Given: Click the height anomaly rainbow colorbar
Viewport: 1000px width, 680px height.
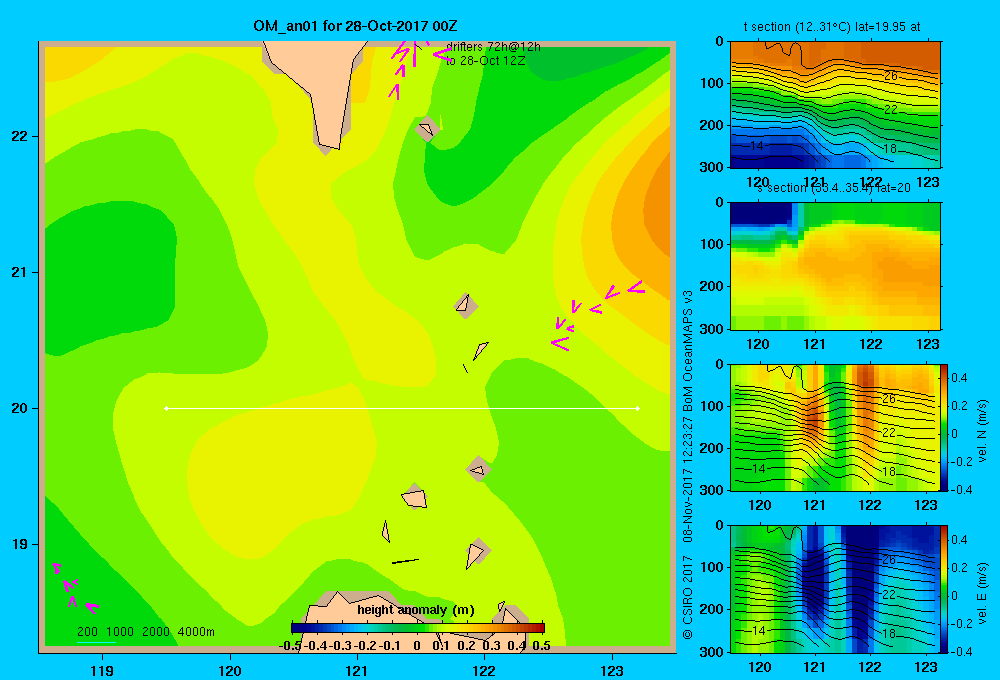Looking at the screenshot, I should click(418, 628).
